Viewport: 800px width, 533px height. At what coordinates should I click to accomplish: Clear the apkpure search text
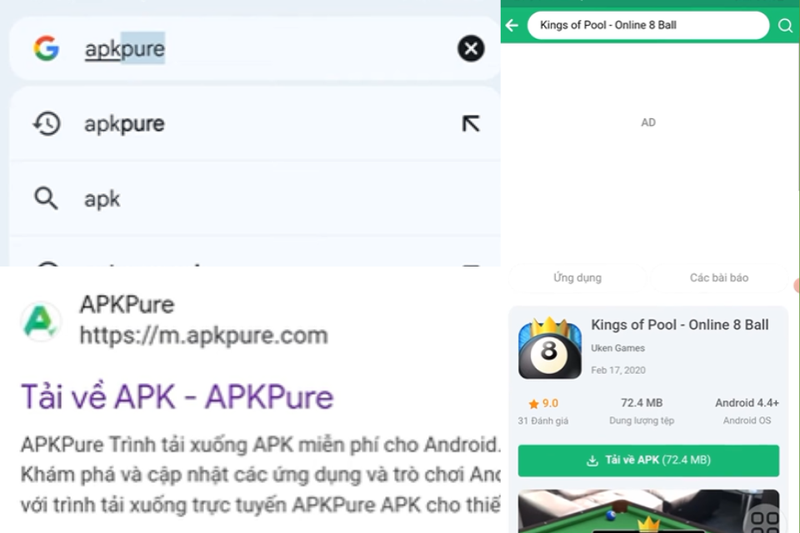470,48
